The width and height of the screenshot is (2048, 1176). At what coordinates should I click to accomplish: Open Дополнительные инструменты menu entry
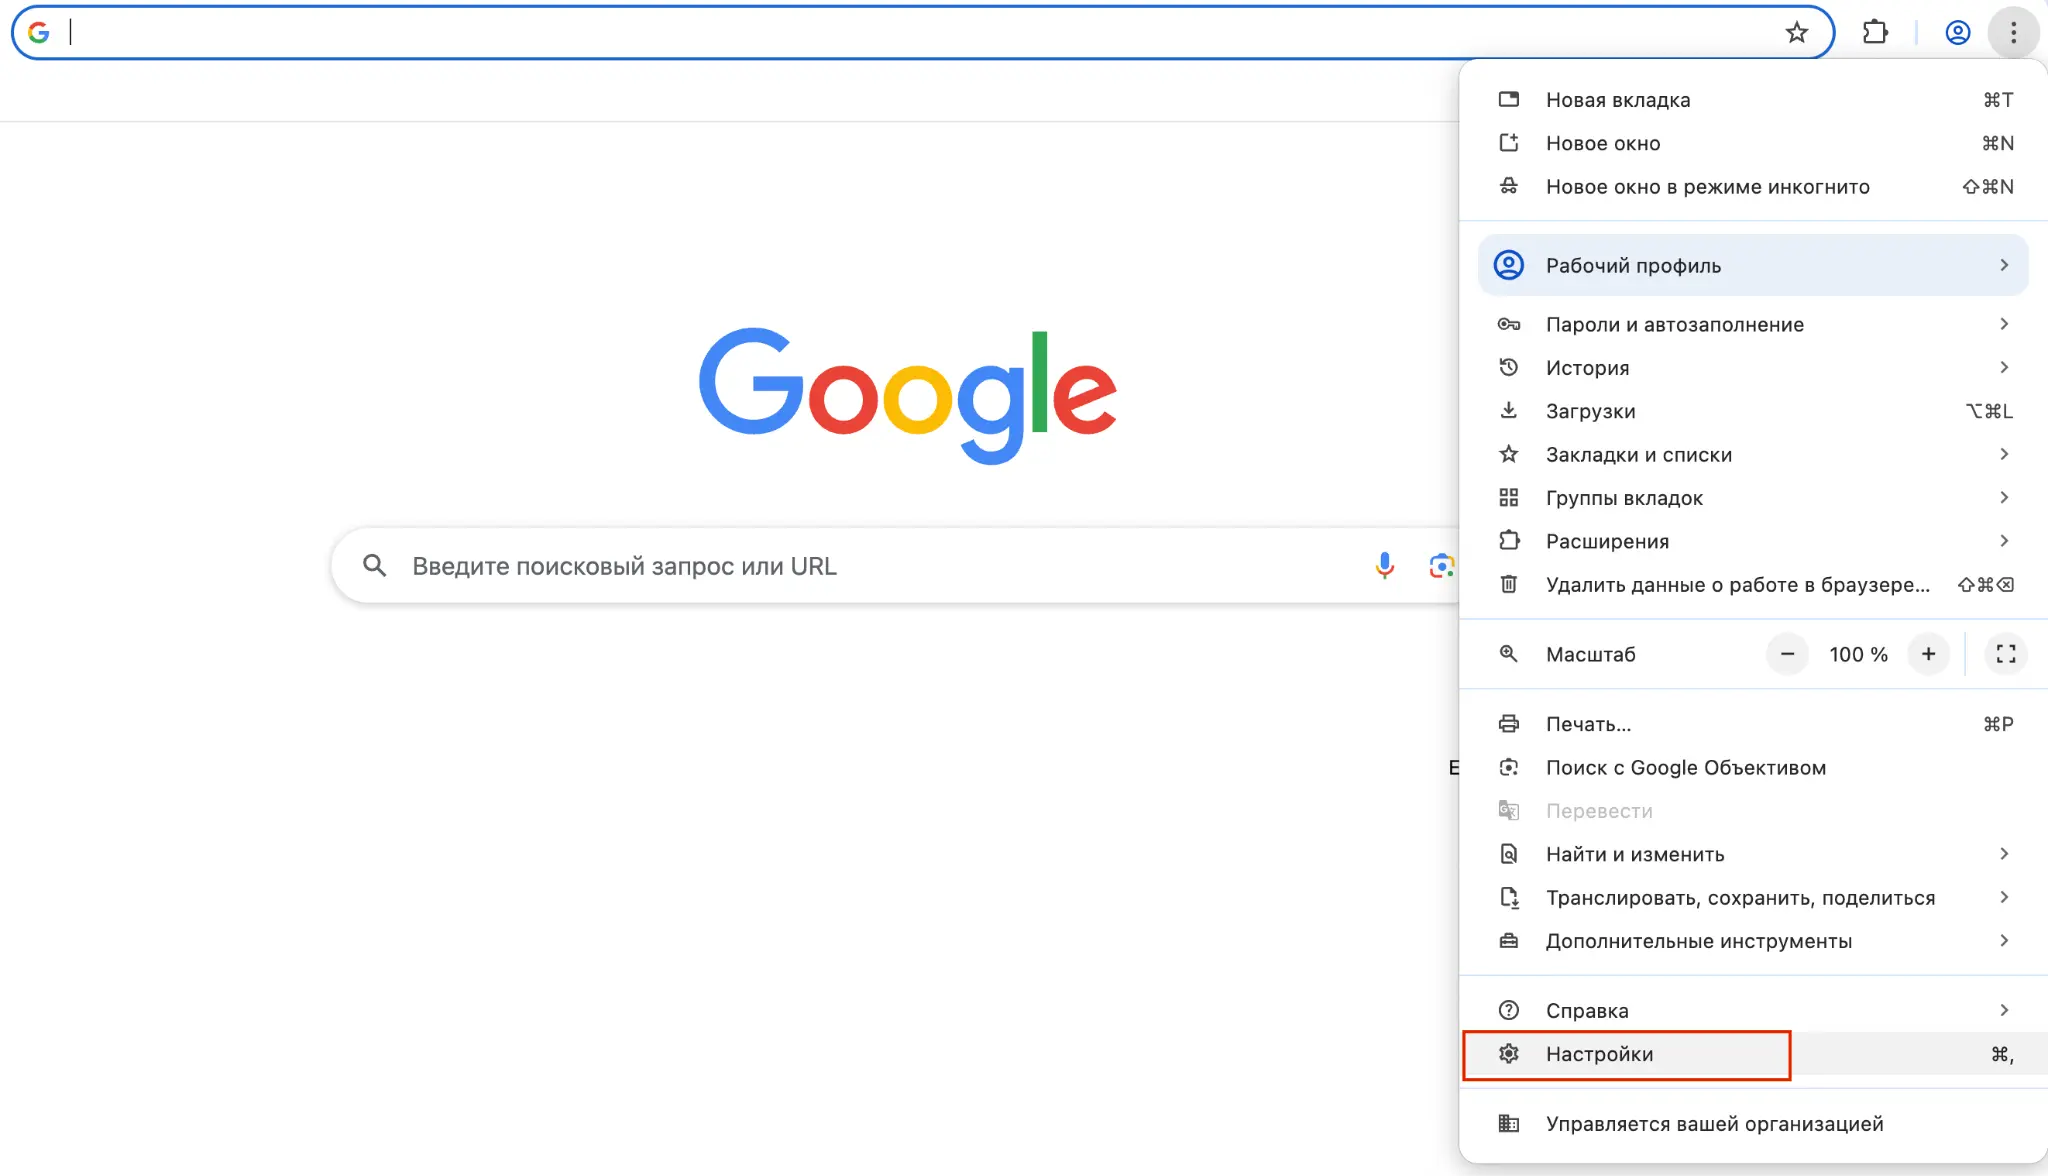(x=1753, y=940)
